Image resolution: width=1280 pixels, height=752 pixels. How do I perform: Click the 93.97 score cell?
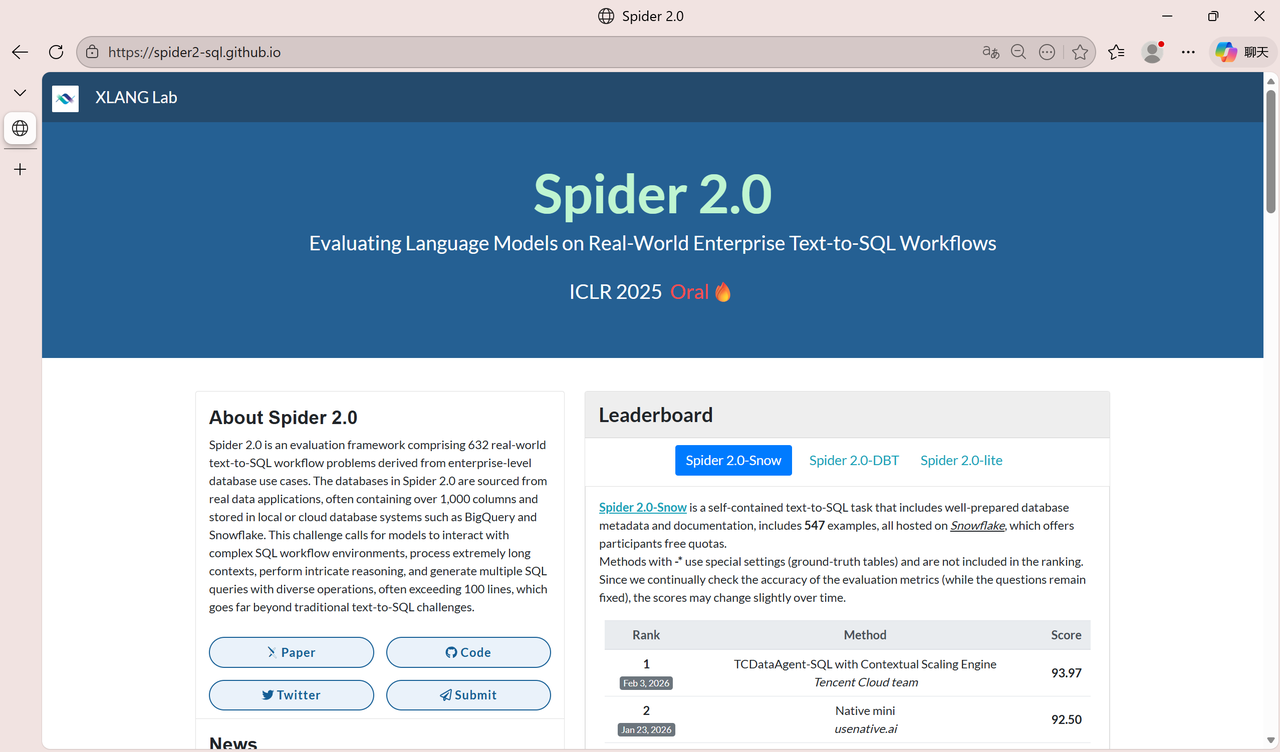1066,673
